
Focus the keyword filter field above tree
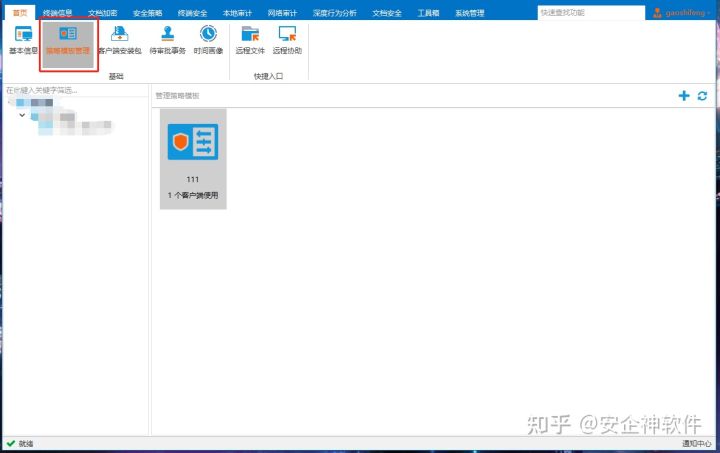pyautogui.click(x=76, y=90)
